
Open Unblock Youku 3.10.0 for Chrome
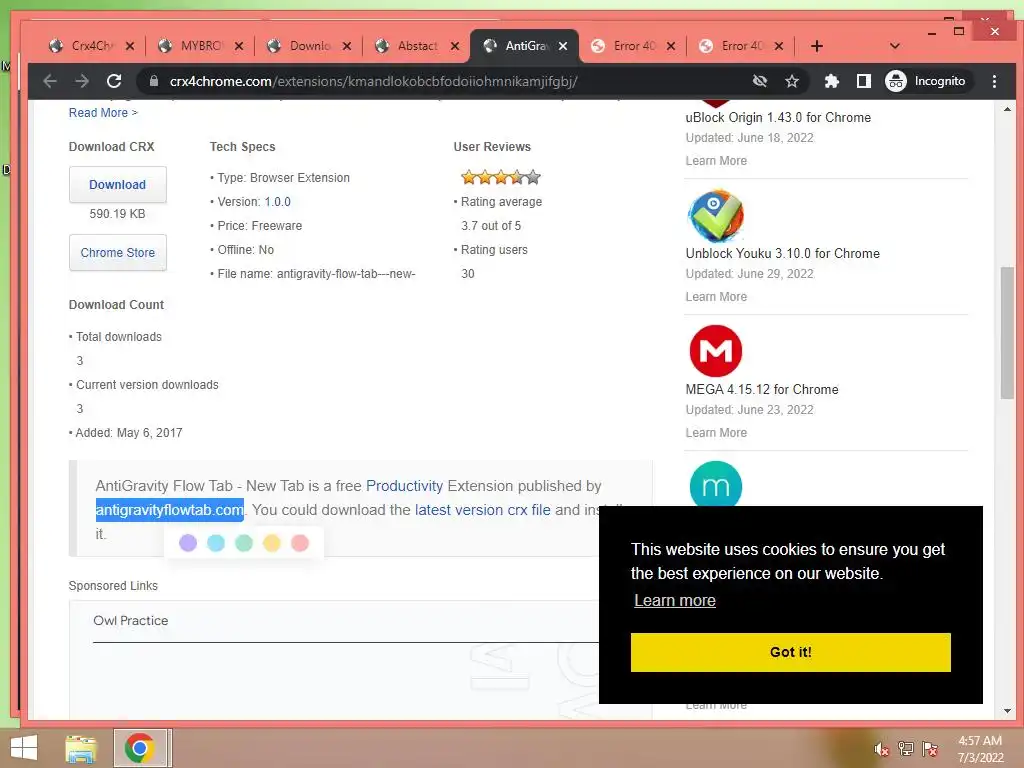click(x=782, y=253)
